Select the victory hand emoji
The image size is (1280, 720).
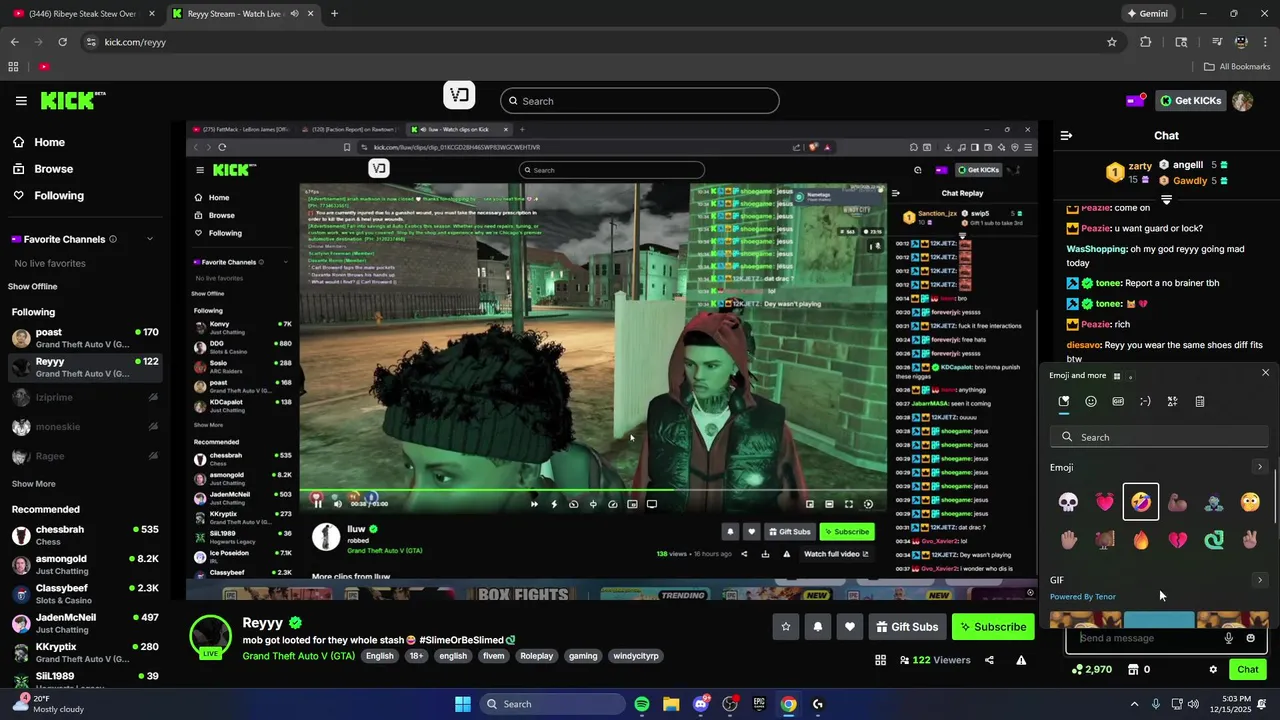coord(1250,540)
